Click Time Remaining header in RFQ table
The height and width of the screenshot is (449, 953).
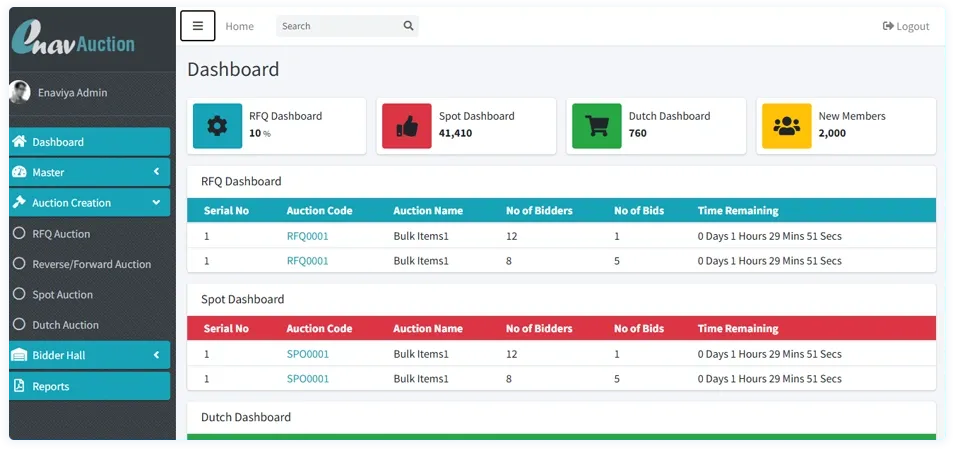(738, 211)
